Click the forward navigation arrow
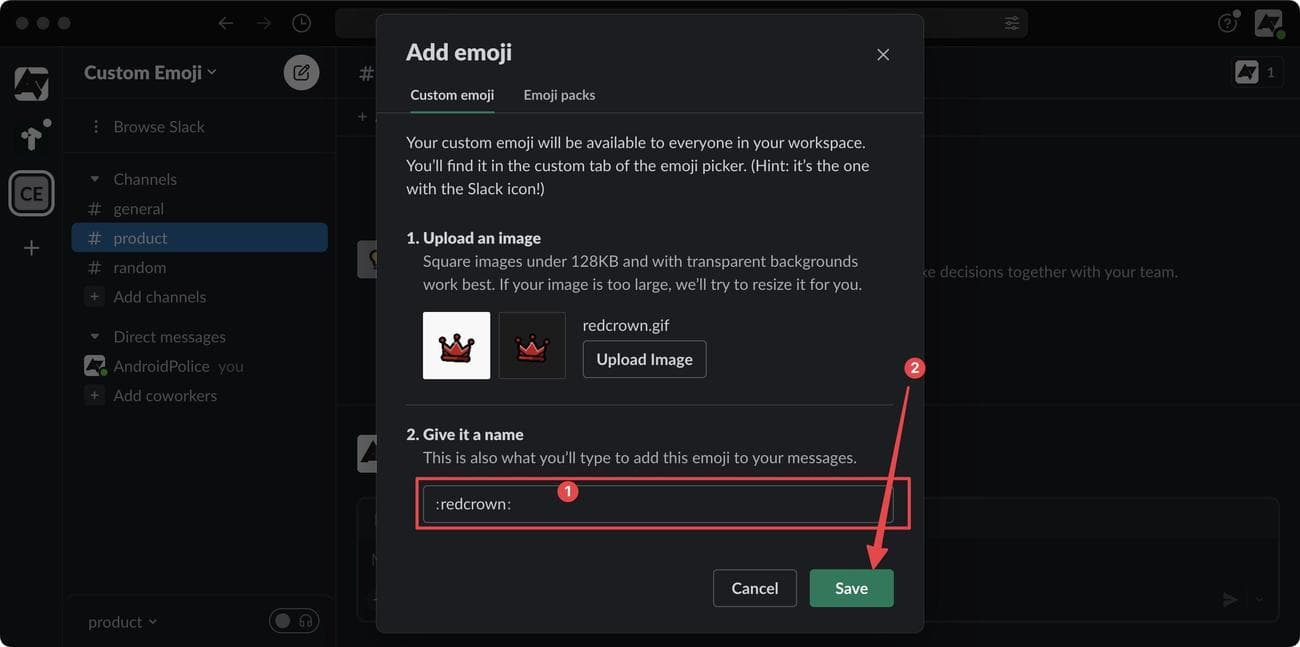1300x647 pixels. click(262, 22)
